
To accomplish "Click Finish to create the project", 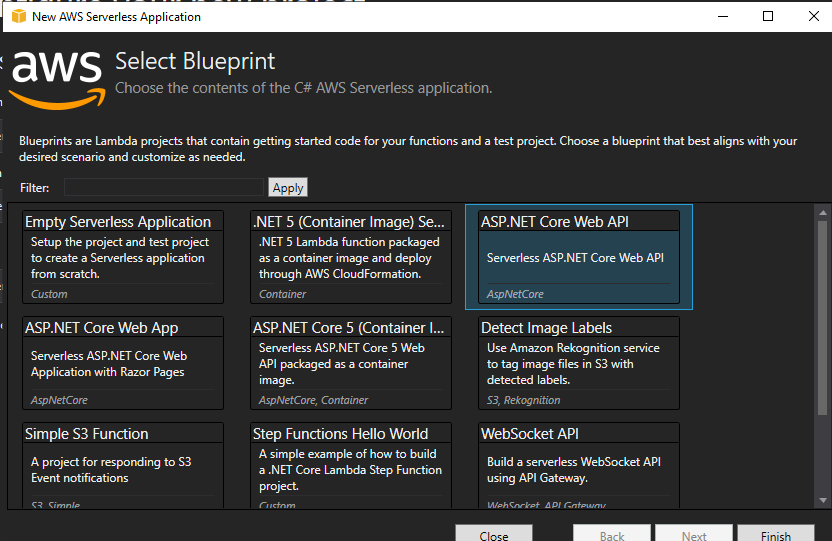I will (776, 534).
